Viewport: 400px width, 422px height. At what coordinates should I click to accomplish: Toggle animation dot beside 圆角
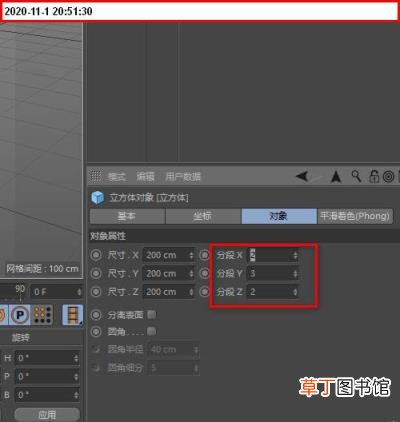pos(96,331)
